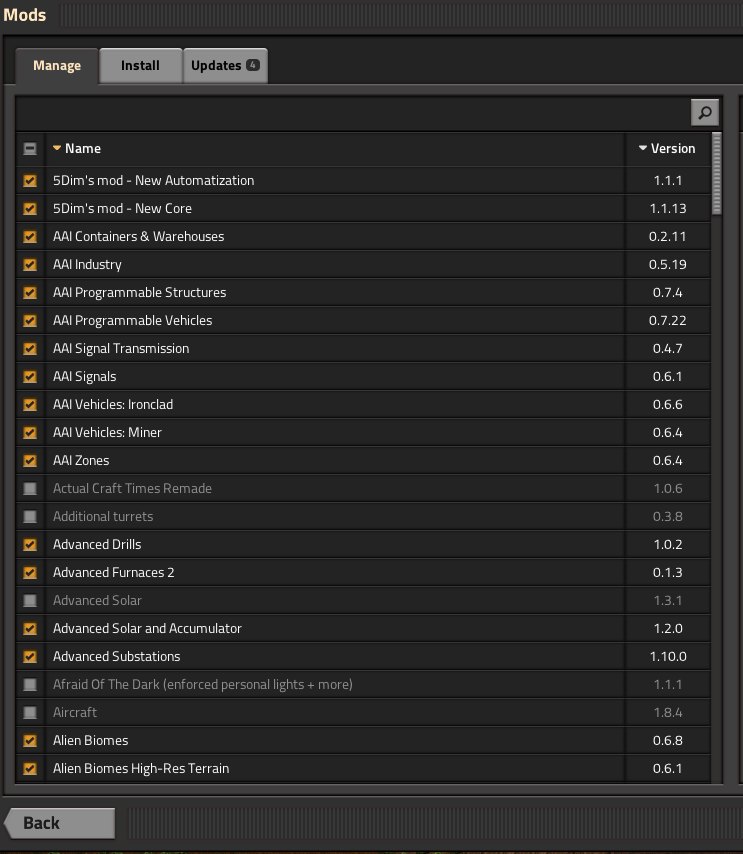This screenshot has width=743, height=854.
Task: Select Alien Biomes High-Res Terrain name
Action: tap(141, 768)
